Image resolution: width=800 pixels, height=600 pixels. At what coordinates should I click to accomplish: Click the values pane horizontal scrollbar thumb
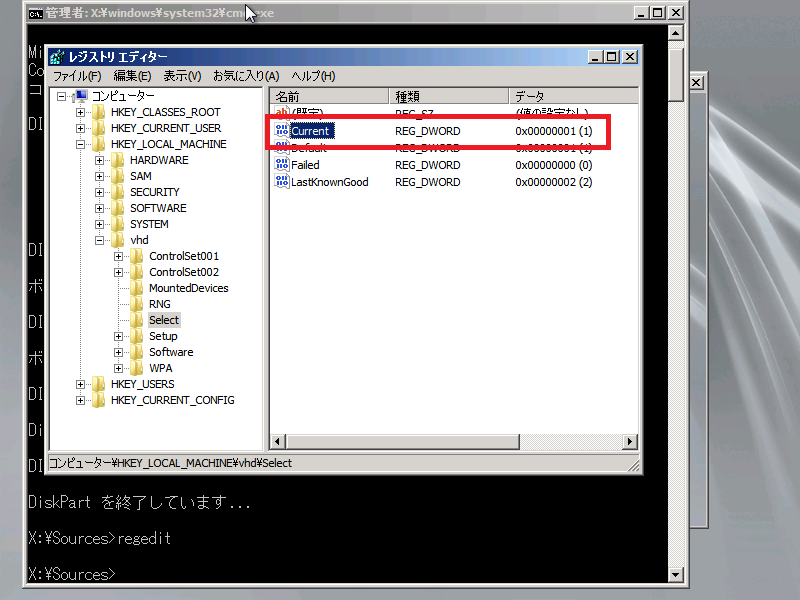point(403,441)
